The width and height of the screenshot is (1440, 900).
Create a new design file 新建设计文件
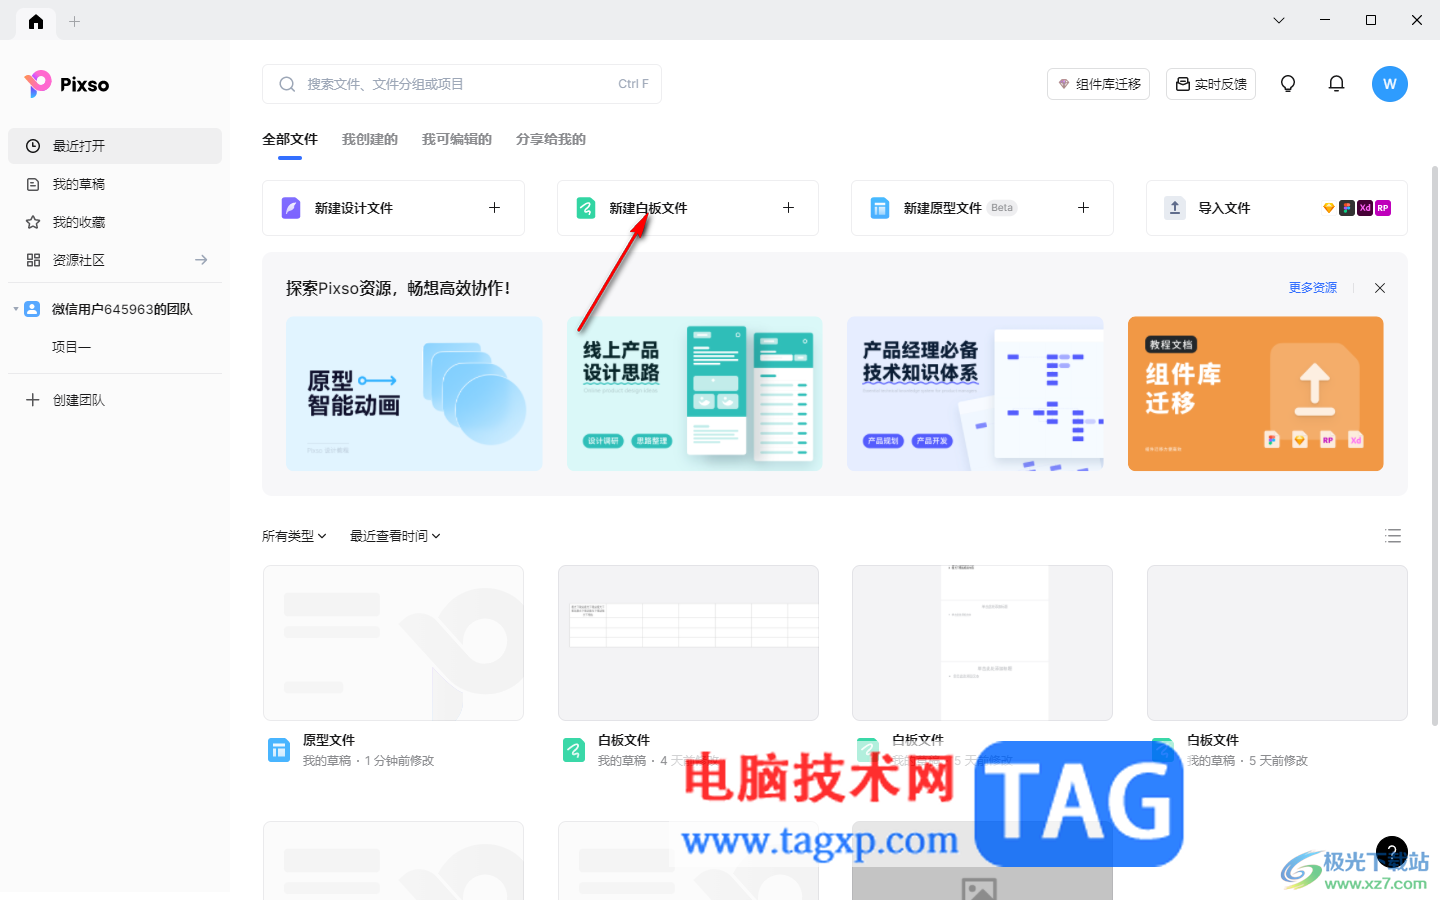(x=393, y=208)
